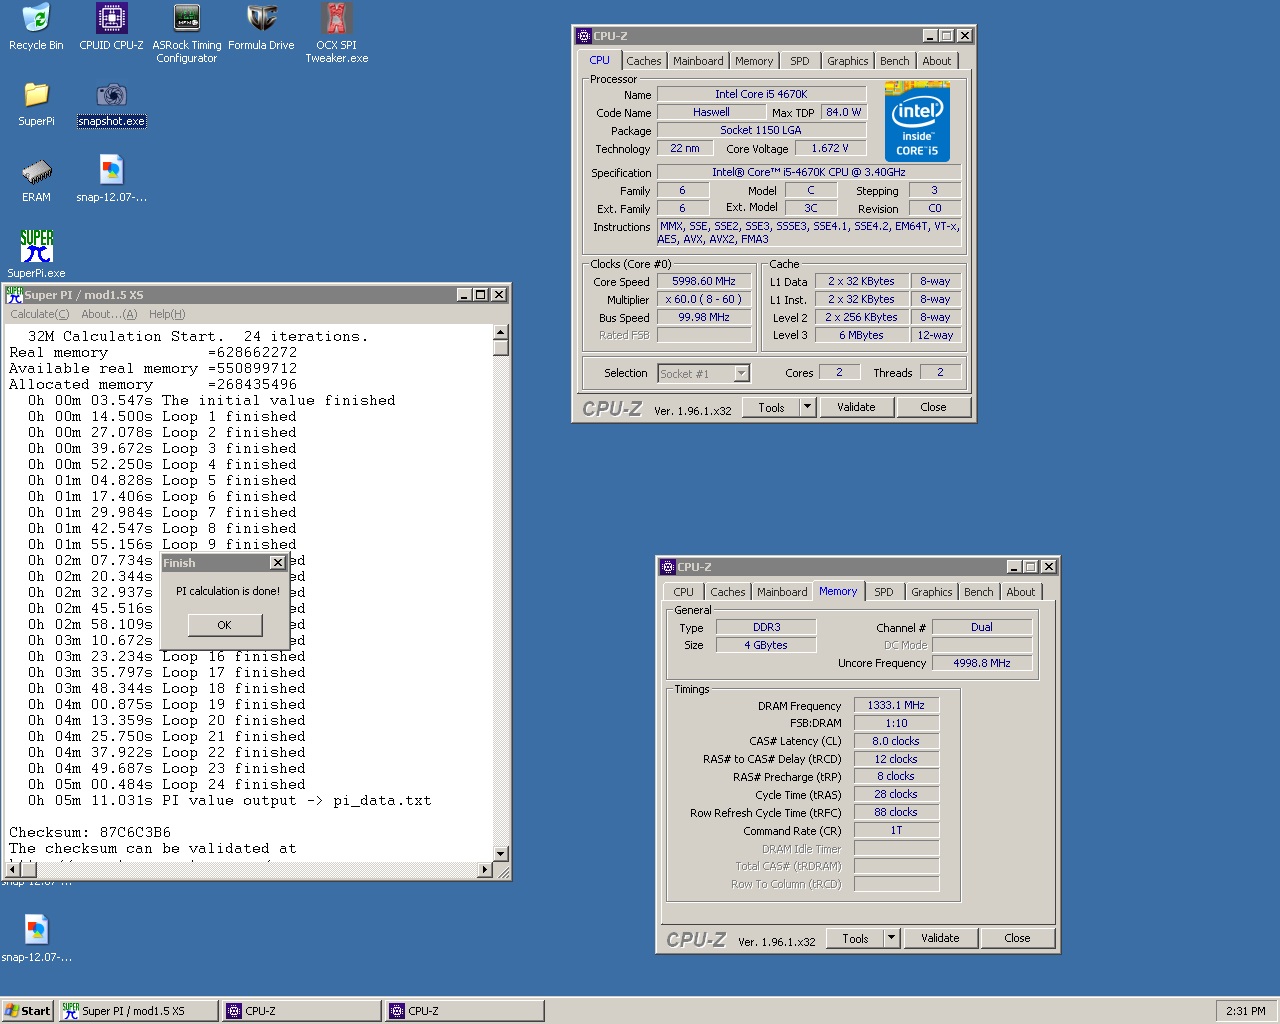Click title bar icon of CPU-Z processor window
Image resolution: width=1280 pixels, height=1024 pixels.
584,36
